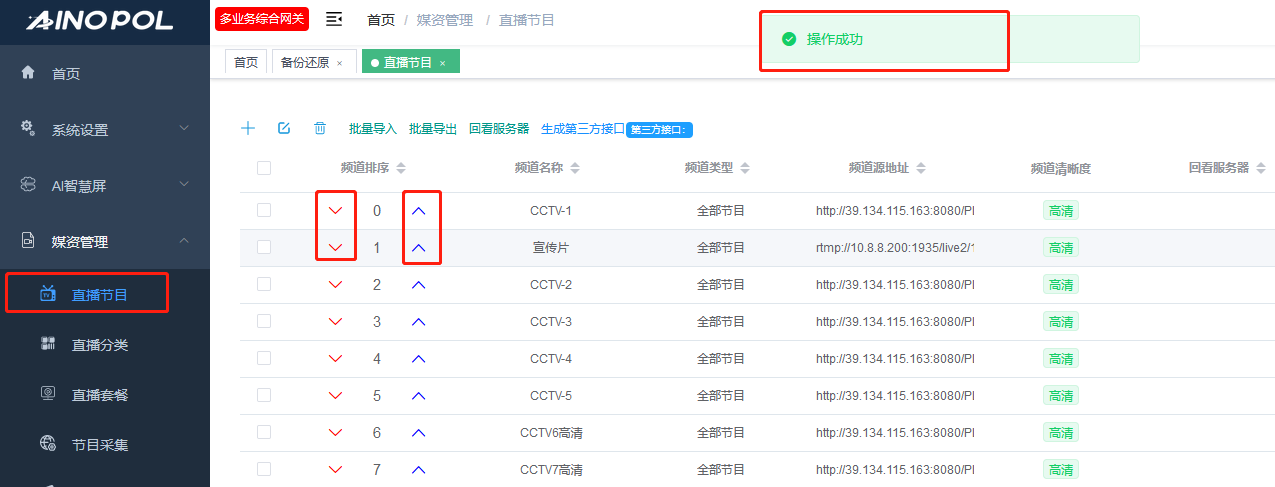Click blue up arrow for CCTV7高清 row
This screenshot has width=1275, height=487.
pos(419,470)
